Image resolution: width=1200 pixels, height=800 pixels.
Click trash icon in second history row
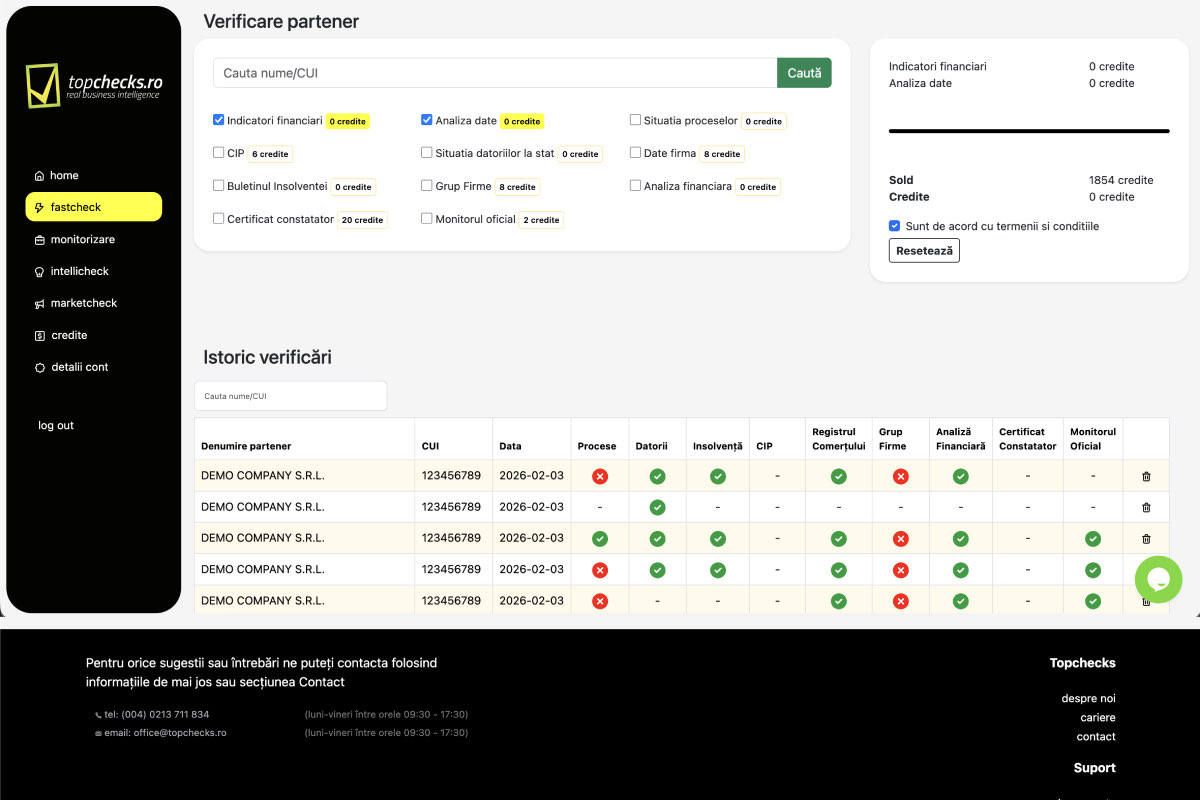1146,508
